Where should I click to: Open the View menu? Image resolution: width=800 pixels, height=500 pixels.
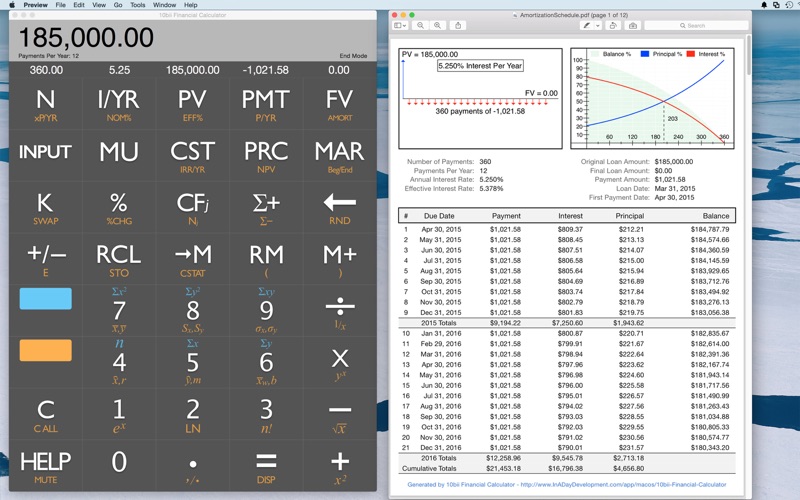(x=99, y=5)
